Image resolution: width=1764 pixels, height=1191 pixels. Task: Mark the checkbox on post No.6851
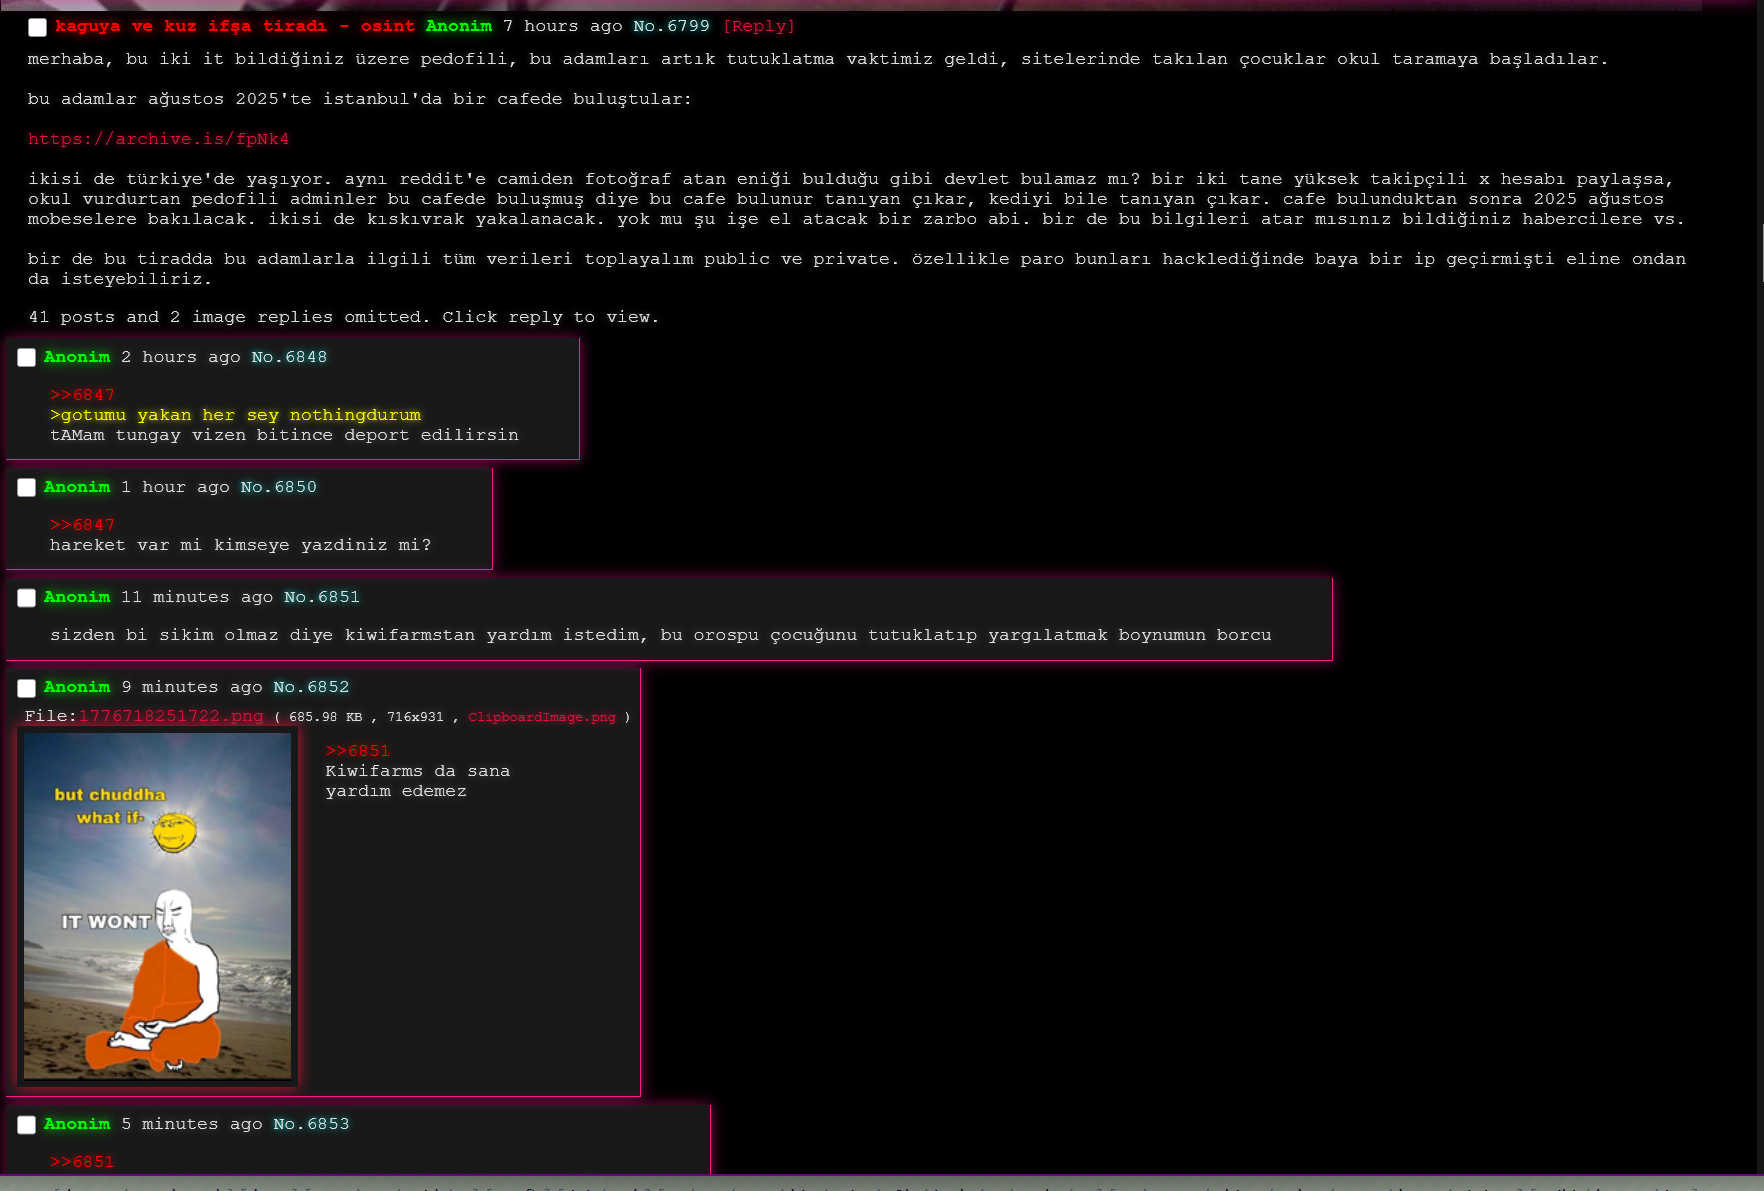pos(27,598)
